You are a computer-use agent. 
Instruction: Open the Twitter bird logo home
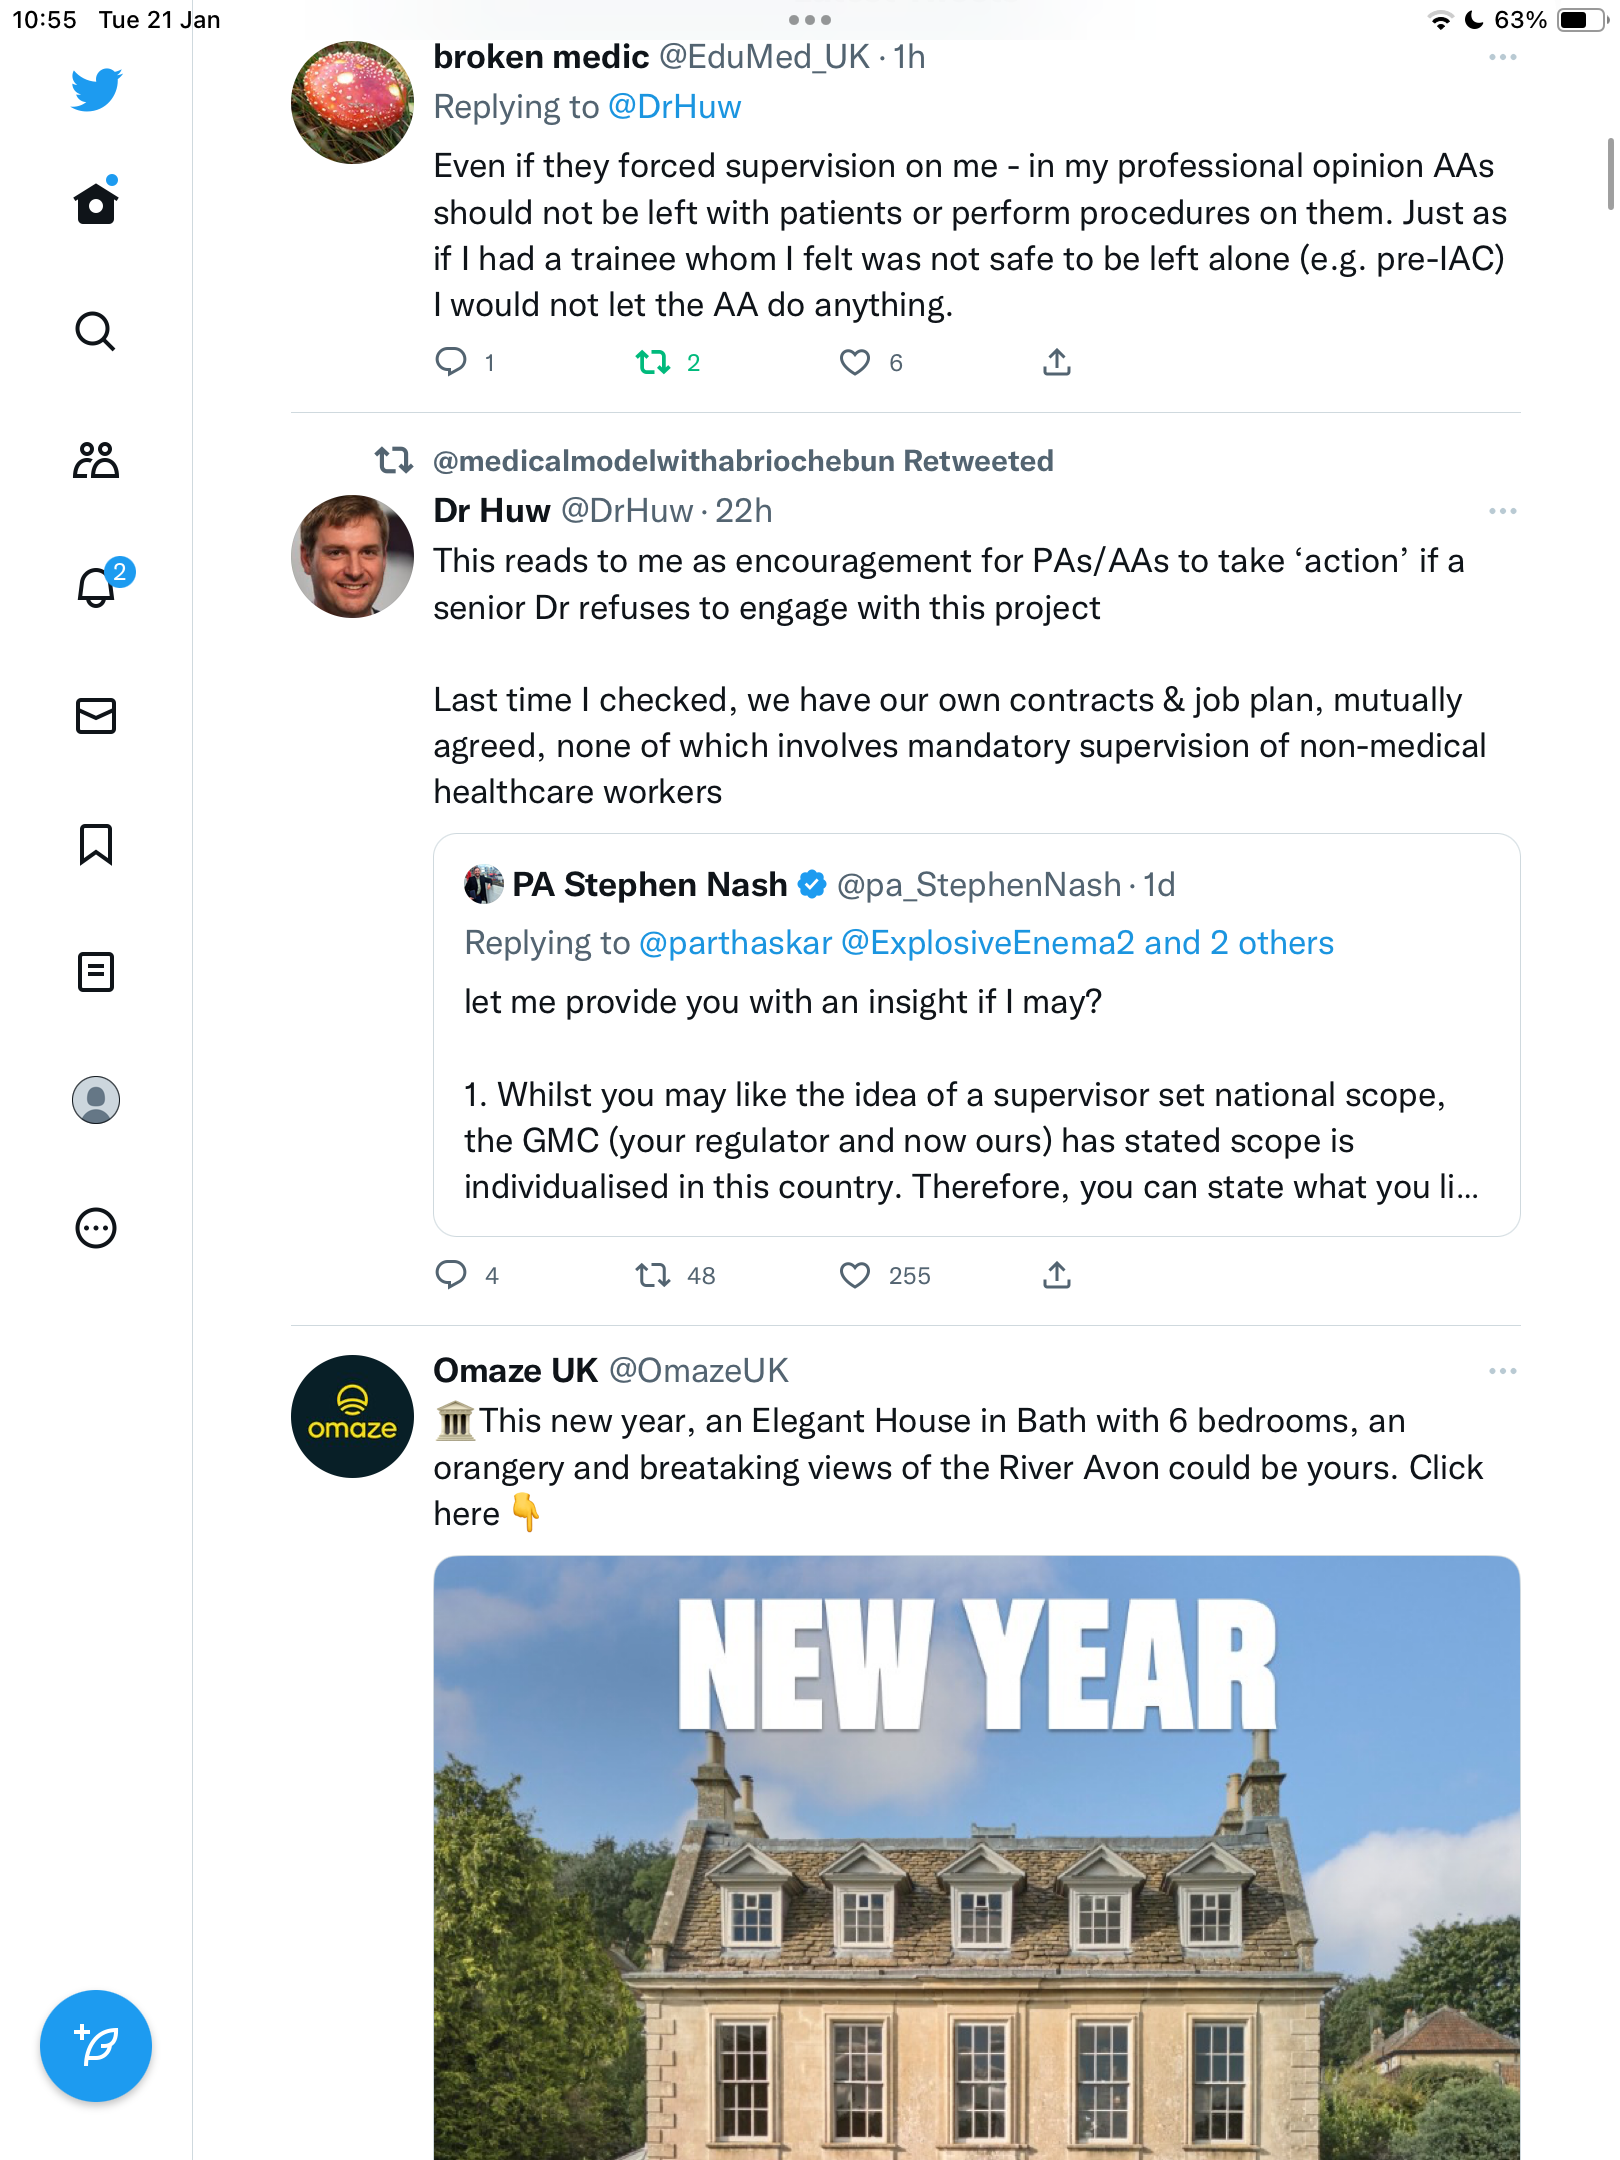96,90
